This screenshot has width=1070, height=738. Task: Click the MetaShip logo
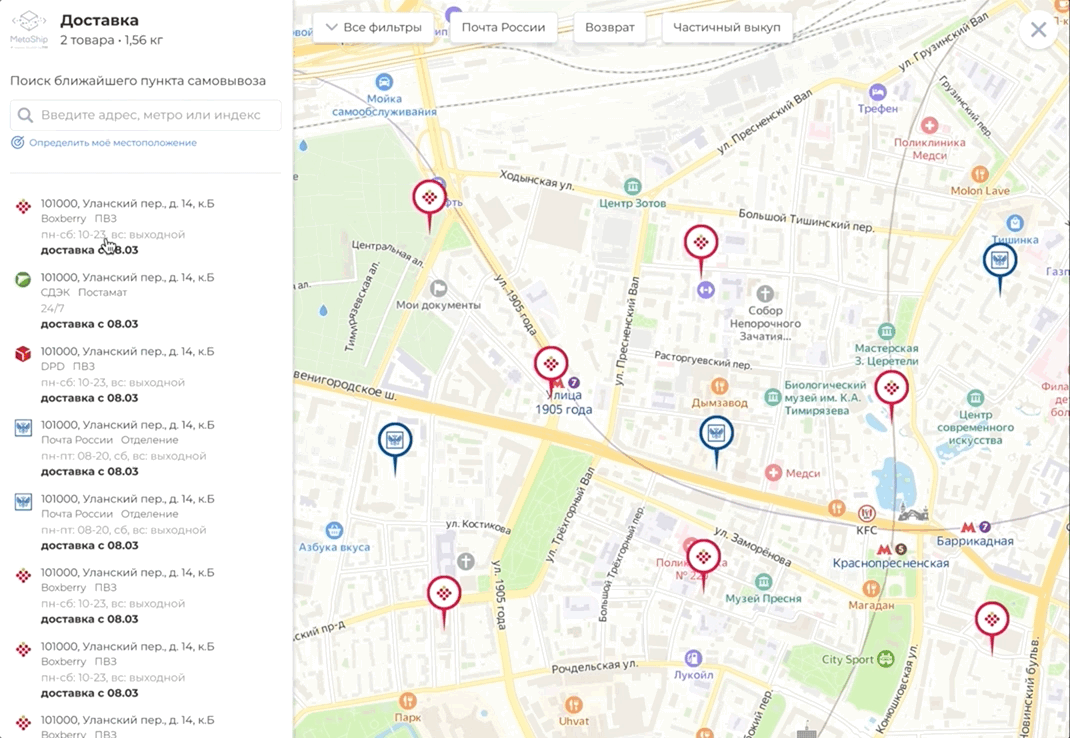pyautogui.click(x=29, y=29)
